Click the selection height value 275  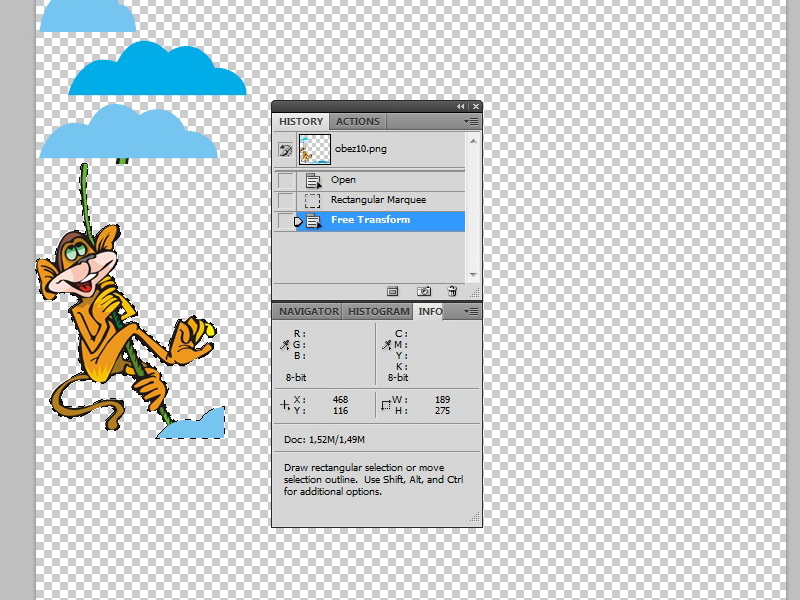(x=442, y=411)
